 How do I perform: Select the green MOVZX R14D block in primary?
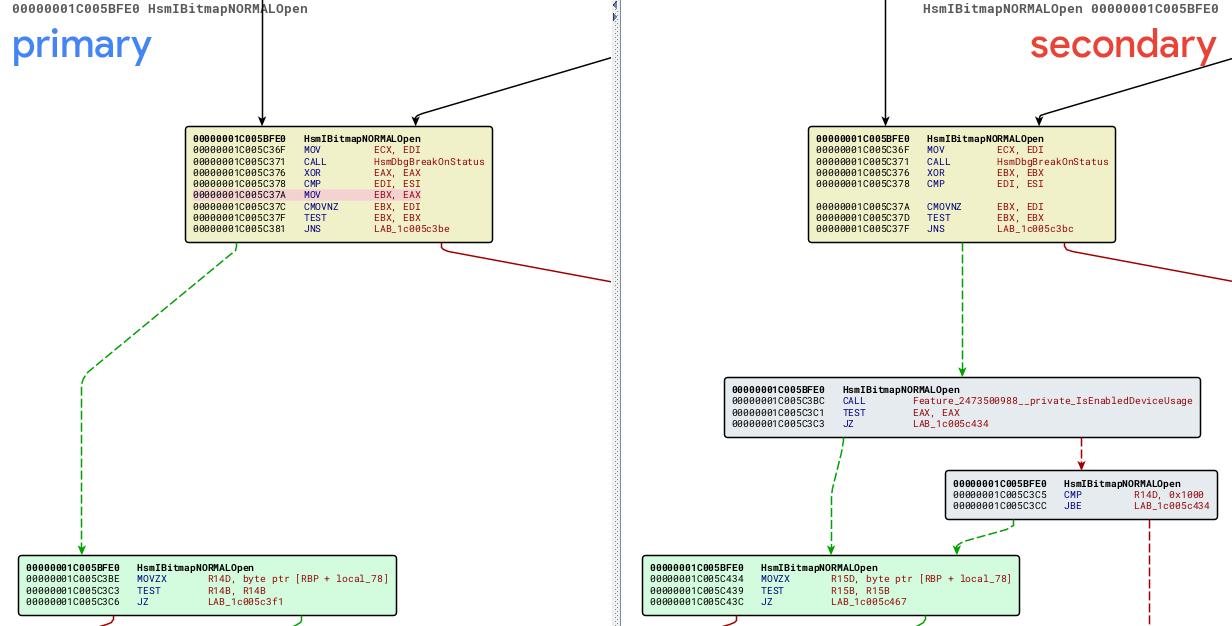tap(207, 586)
